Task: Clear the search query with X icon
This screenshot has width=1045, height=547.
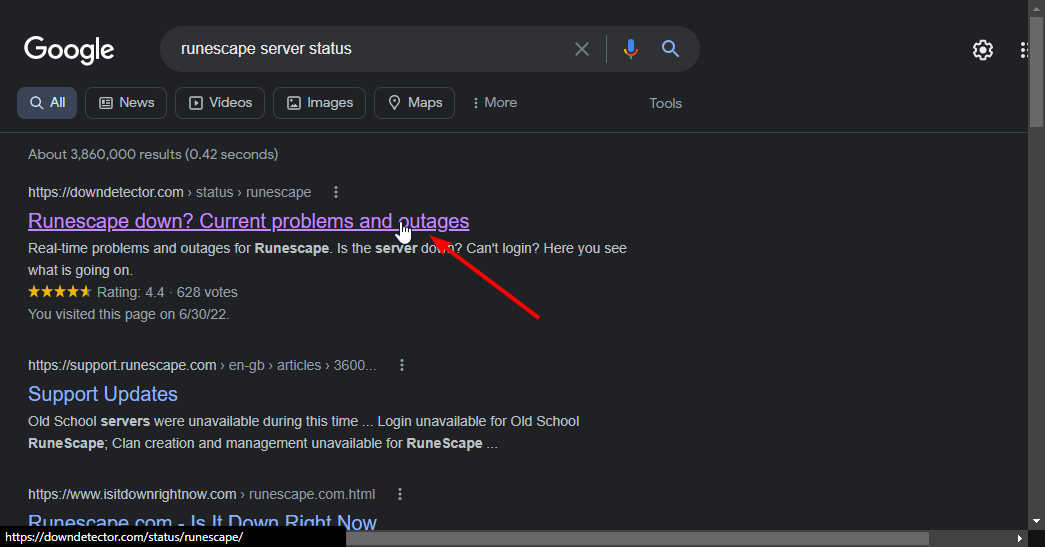Action: point(582,49)
